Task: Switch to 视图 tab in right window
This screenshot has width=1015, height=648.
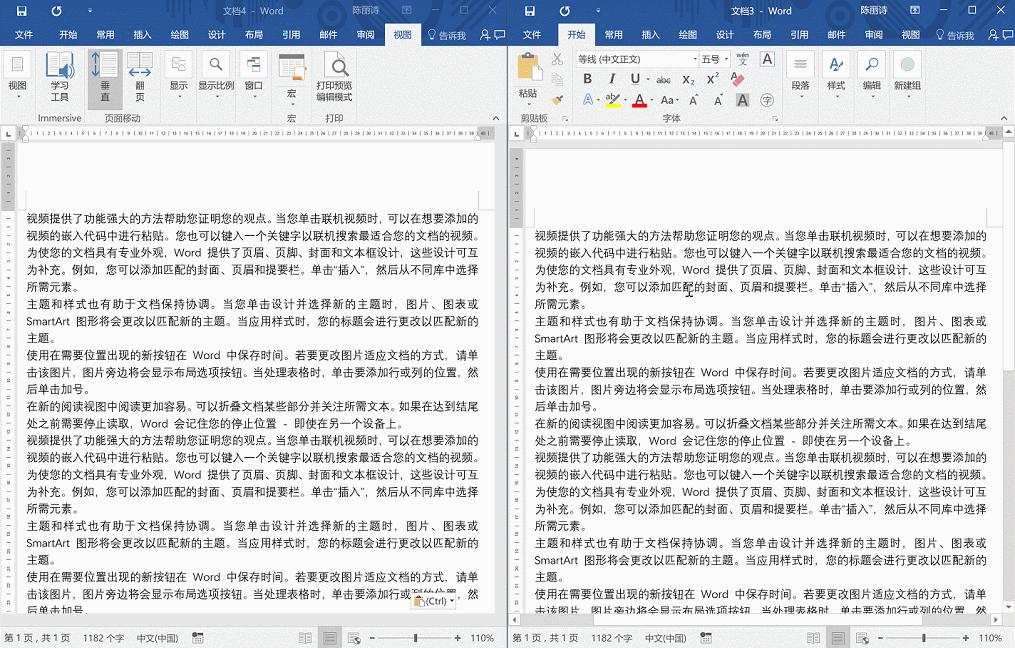Action: click(x=911, y=34)
